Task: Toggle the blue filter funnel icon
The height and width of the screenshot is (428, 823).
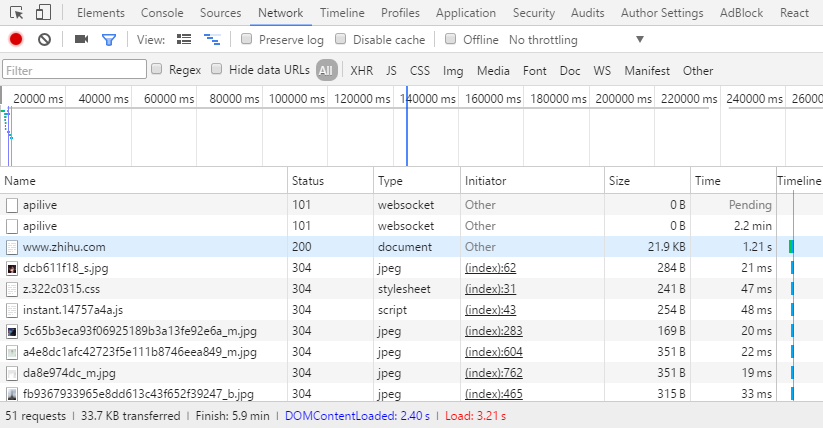Action: point(108,39)
